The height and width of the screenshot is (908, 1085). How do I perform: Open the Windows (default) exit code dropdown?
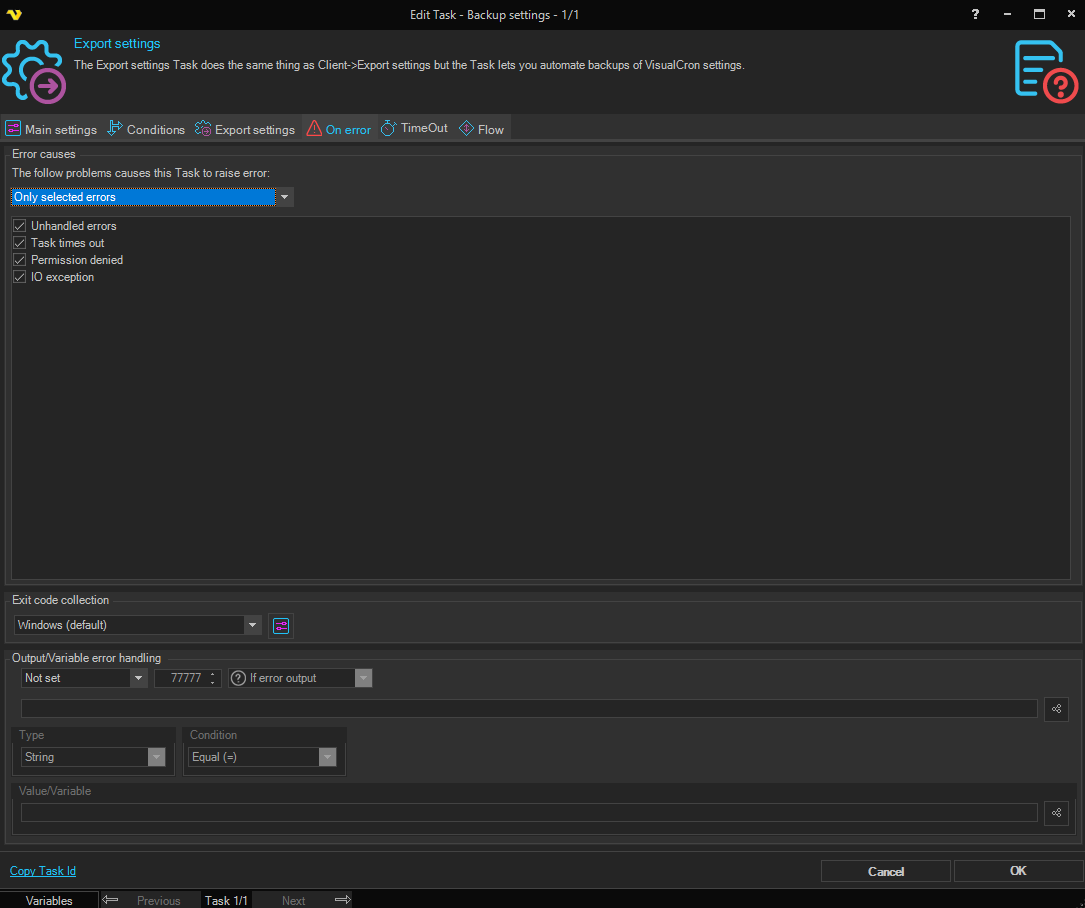(x=252, y=625)
